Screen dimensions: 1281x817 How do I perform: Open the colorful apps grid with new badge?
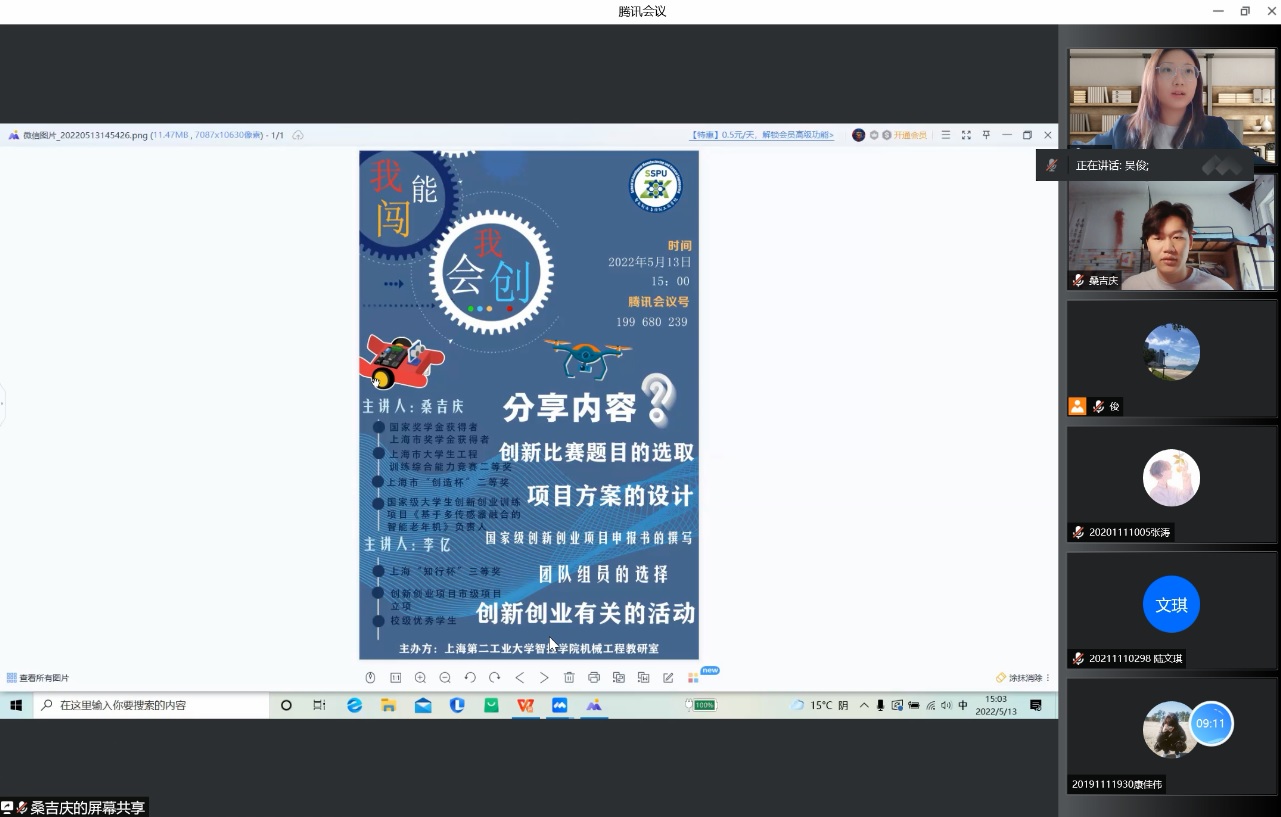point(693,678)
